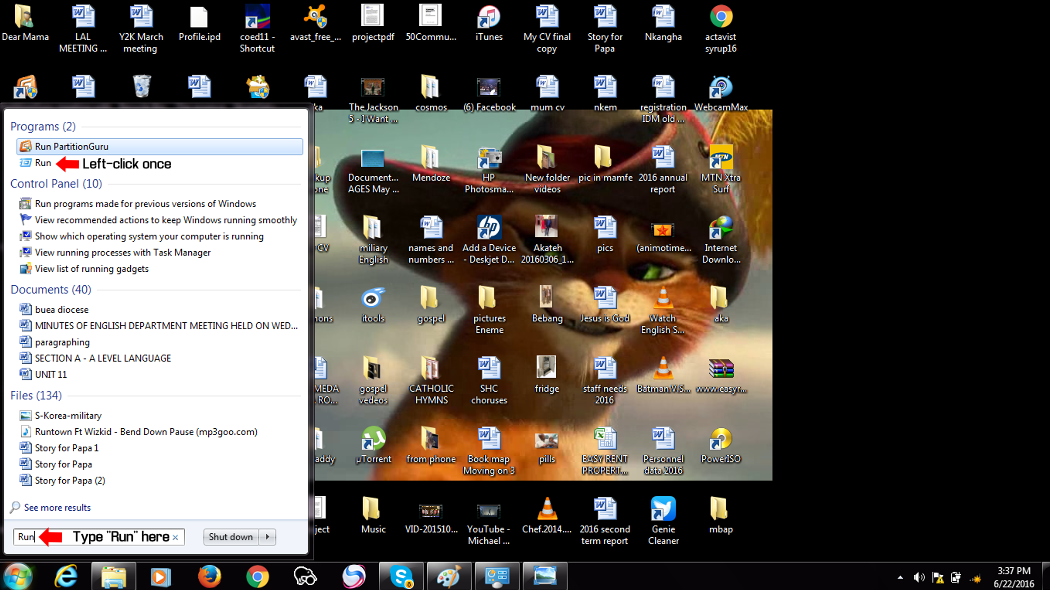Viewport: 1050px width, 590px height.
Task: Select the µTorrent desktop shortcut
Action: (x=373, y=445)
